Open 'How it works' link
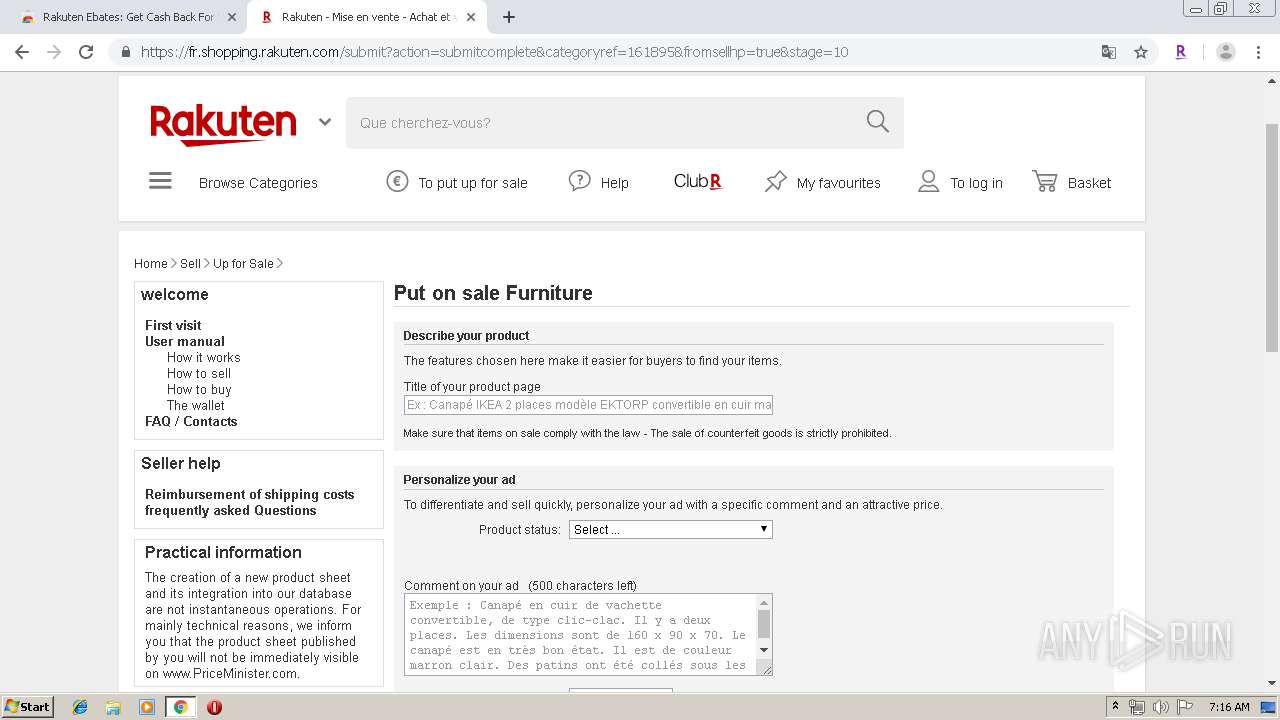The image size is (1280, 720). [x=204, y=357]
